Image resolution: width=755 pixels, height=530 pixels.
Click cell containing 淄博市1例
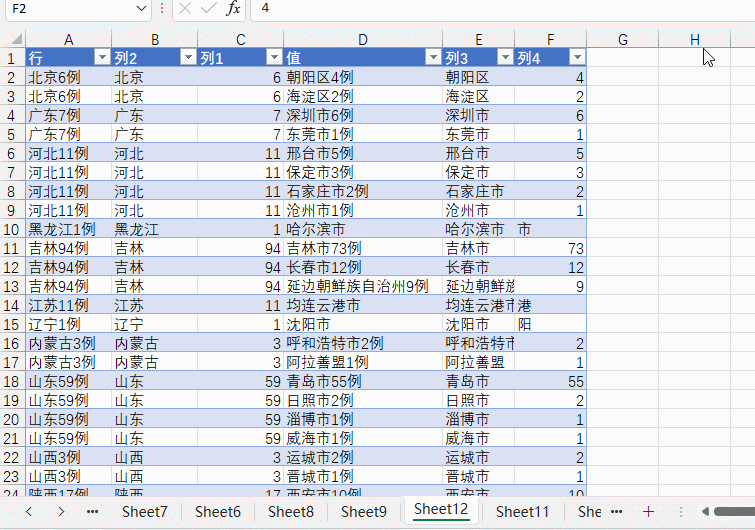pos(363,419)
